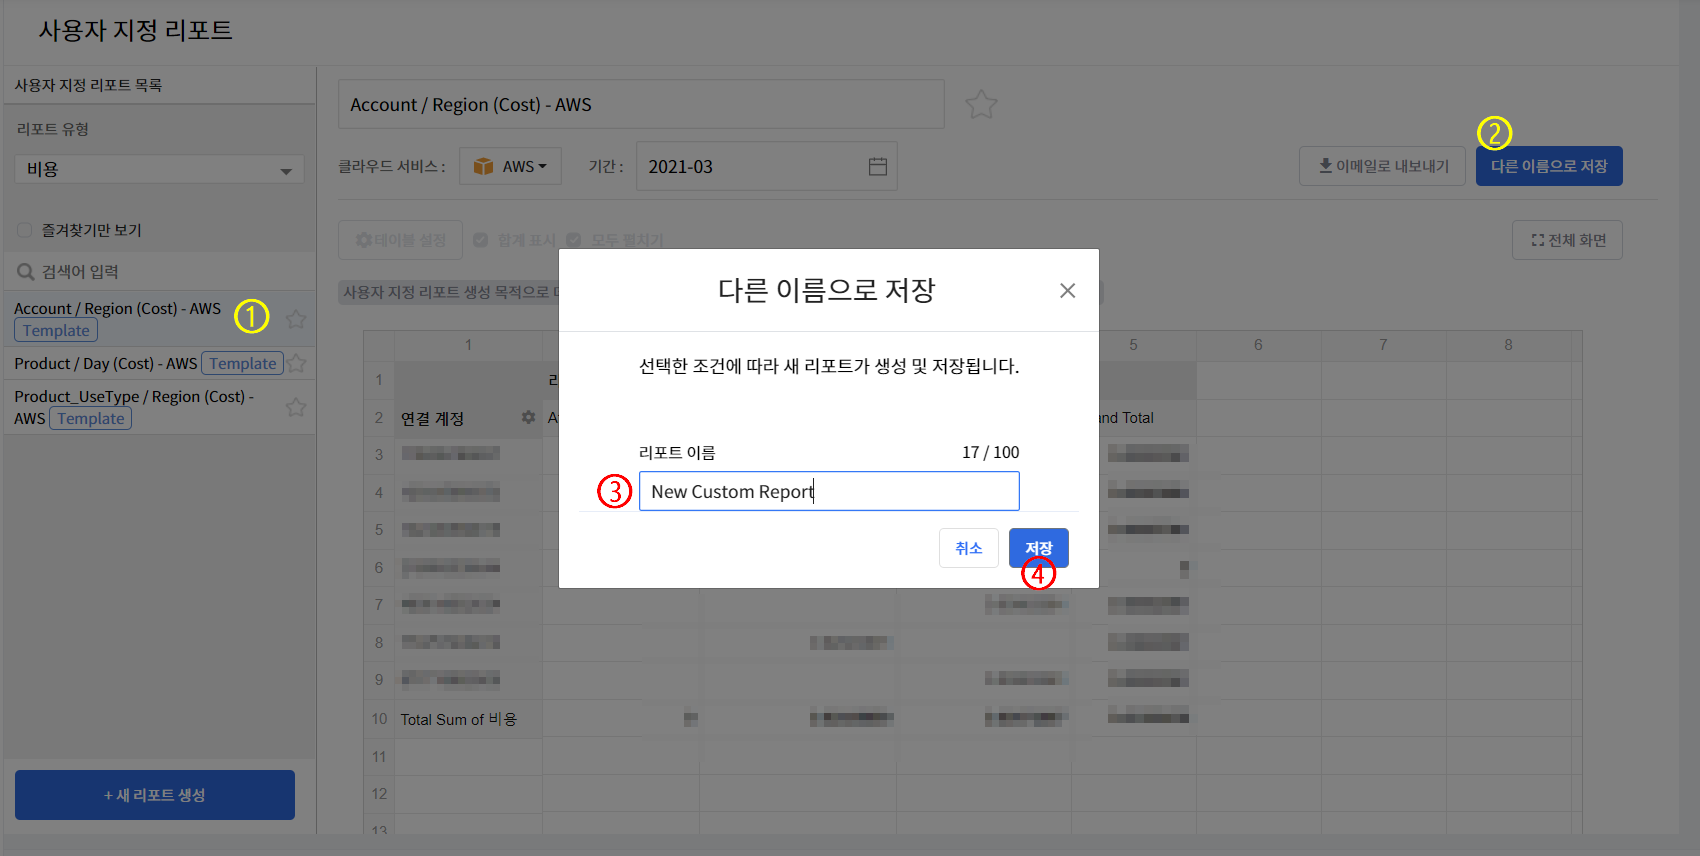1700x856 pixels.
Task: Star the Product / Day (Cost) template
Action: pos(297,363)
